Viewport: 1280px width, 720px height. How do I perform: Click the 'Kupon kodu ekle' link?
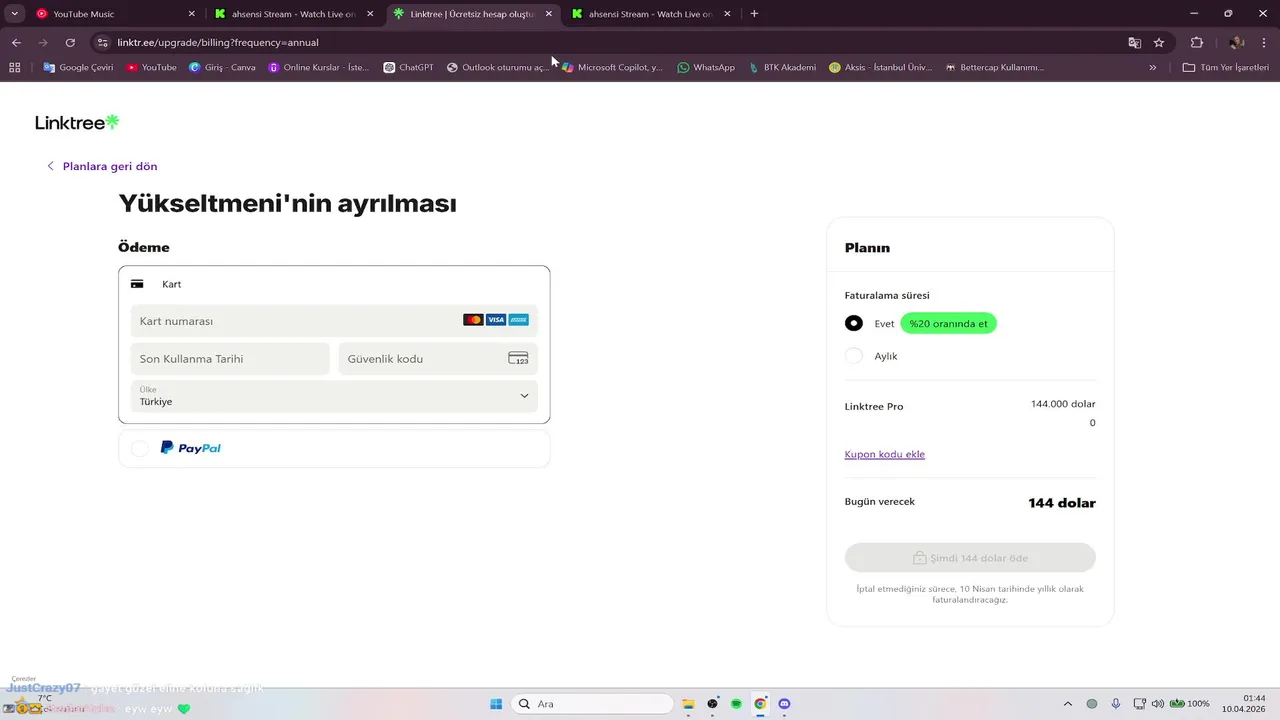pyautogui.click(x=885, y=454)
